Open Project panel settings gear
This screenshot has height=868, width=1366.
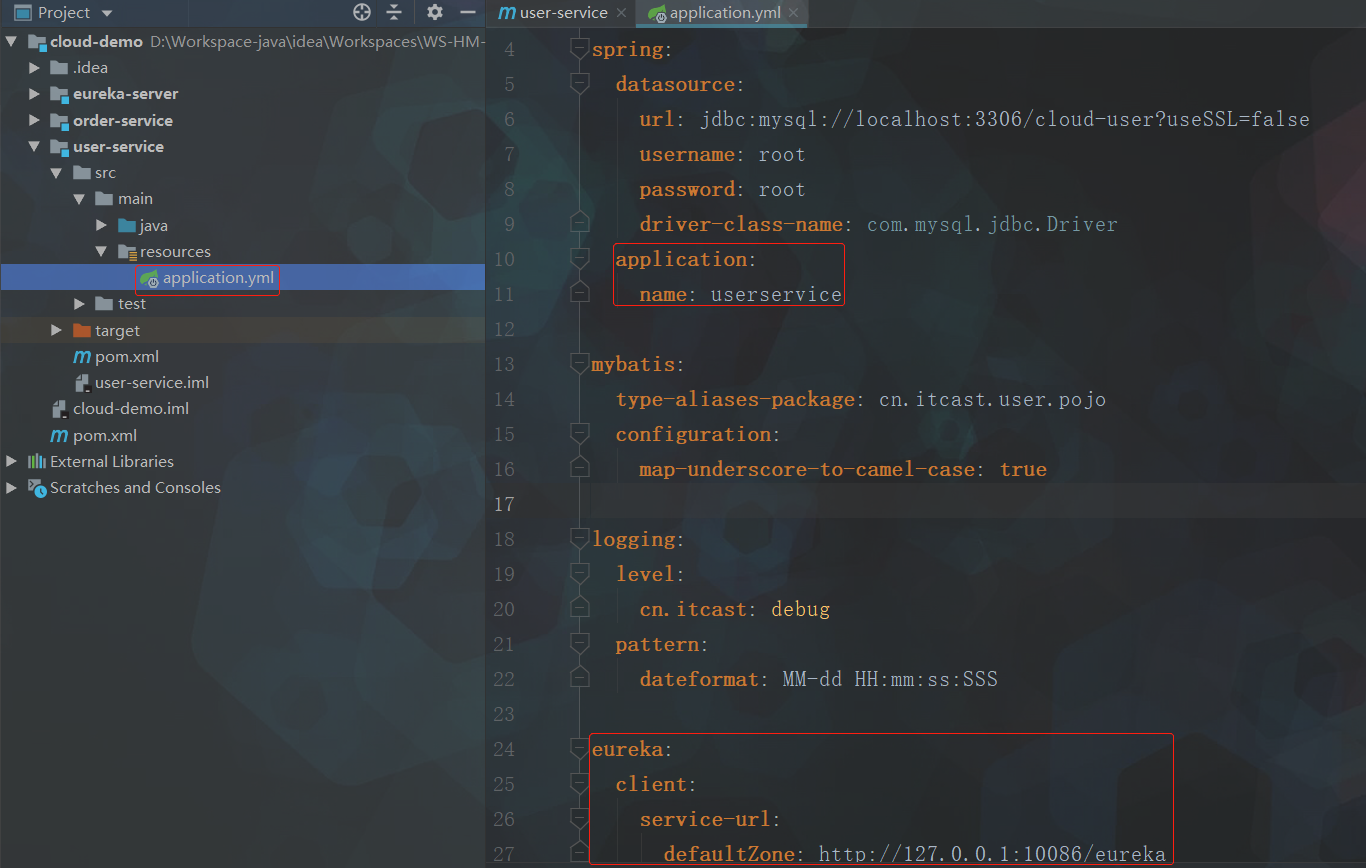click(x=434, y=12)
